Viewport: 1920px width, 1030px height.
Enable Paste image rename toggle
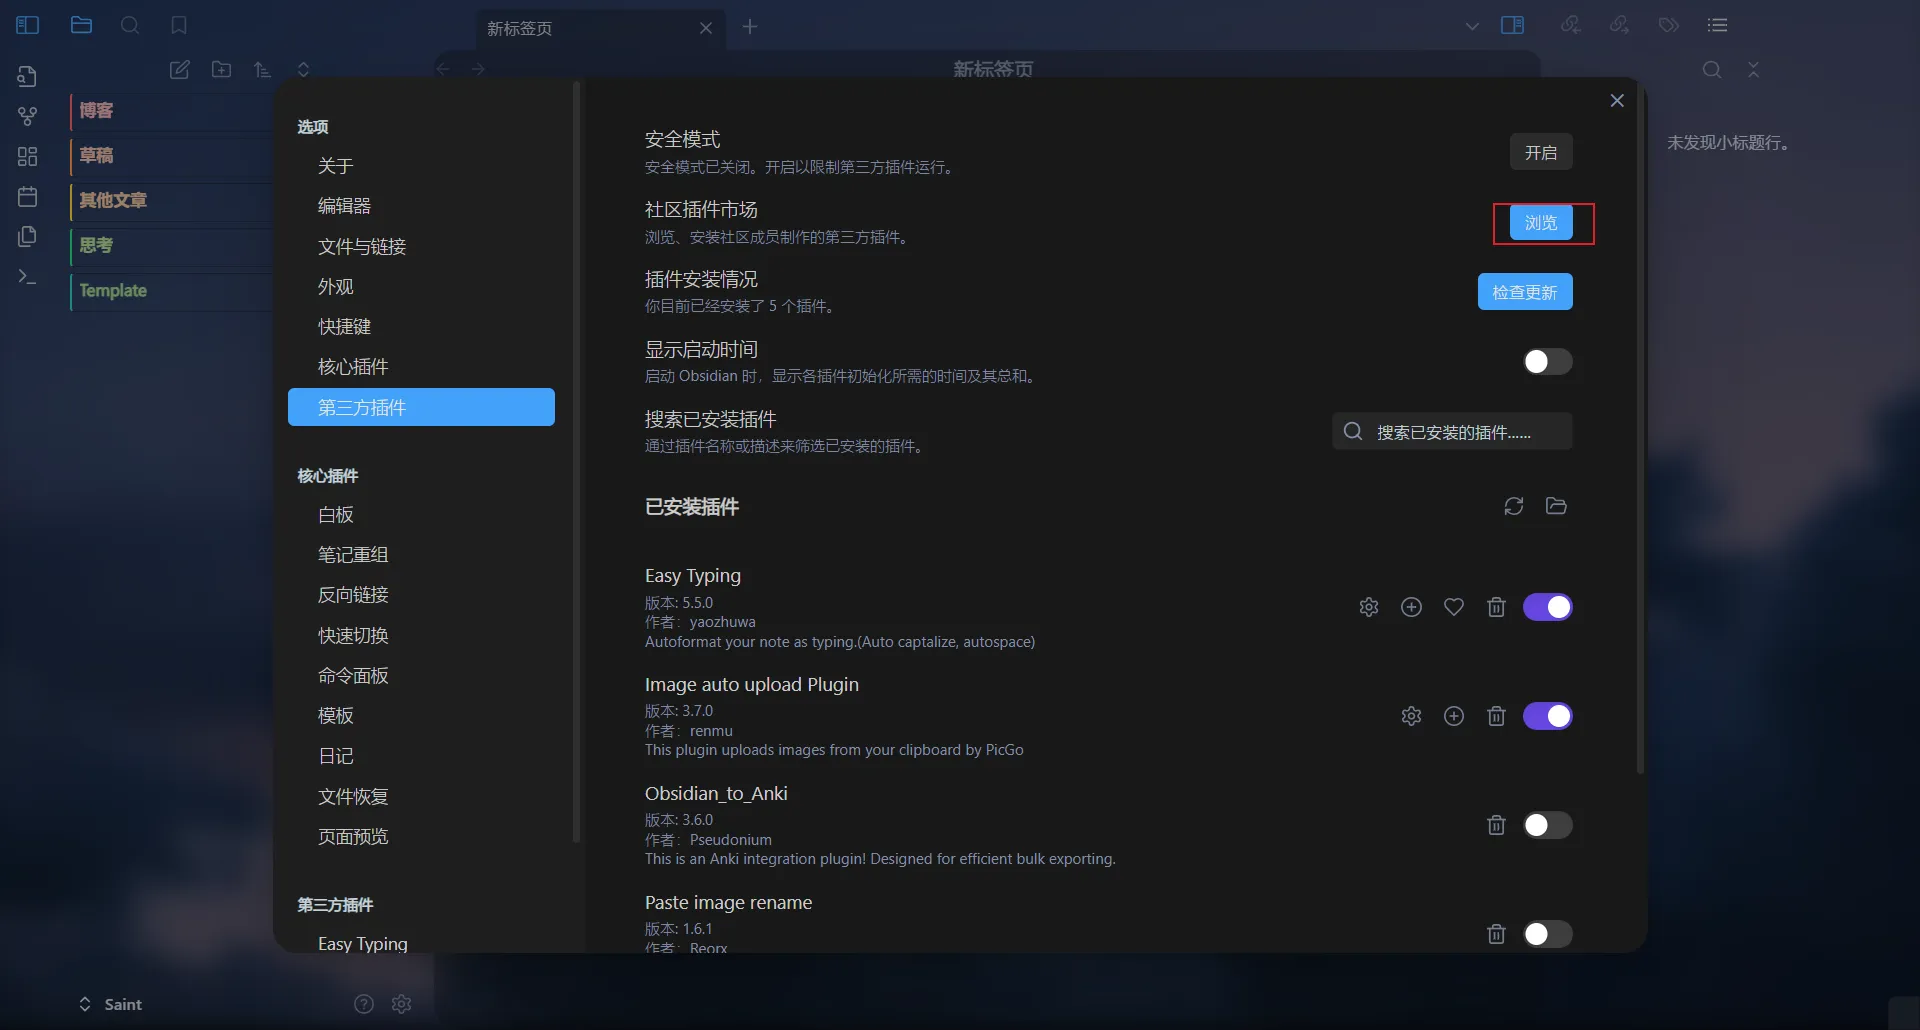(x=1547, y=934)
